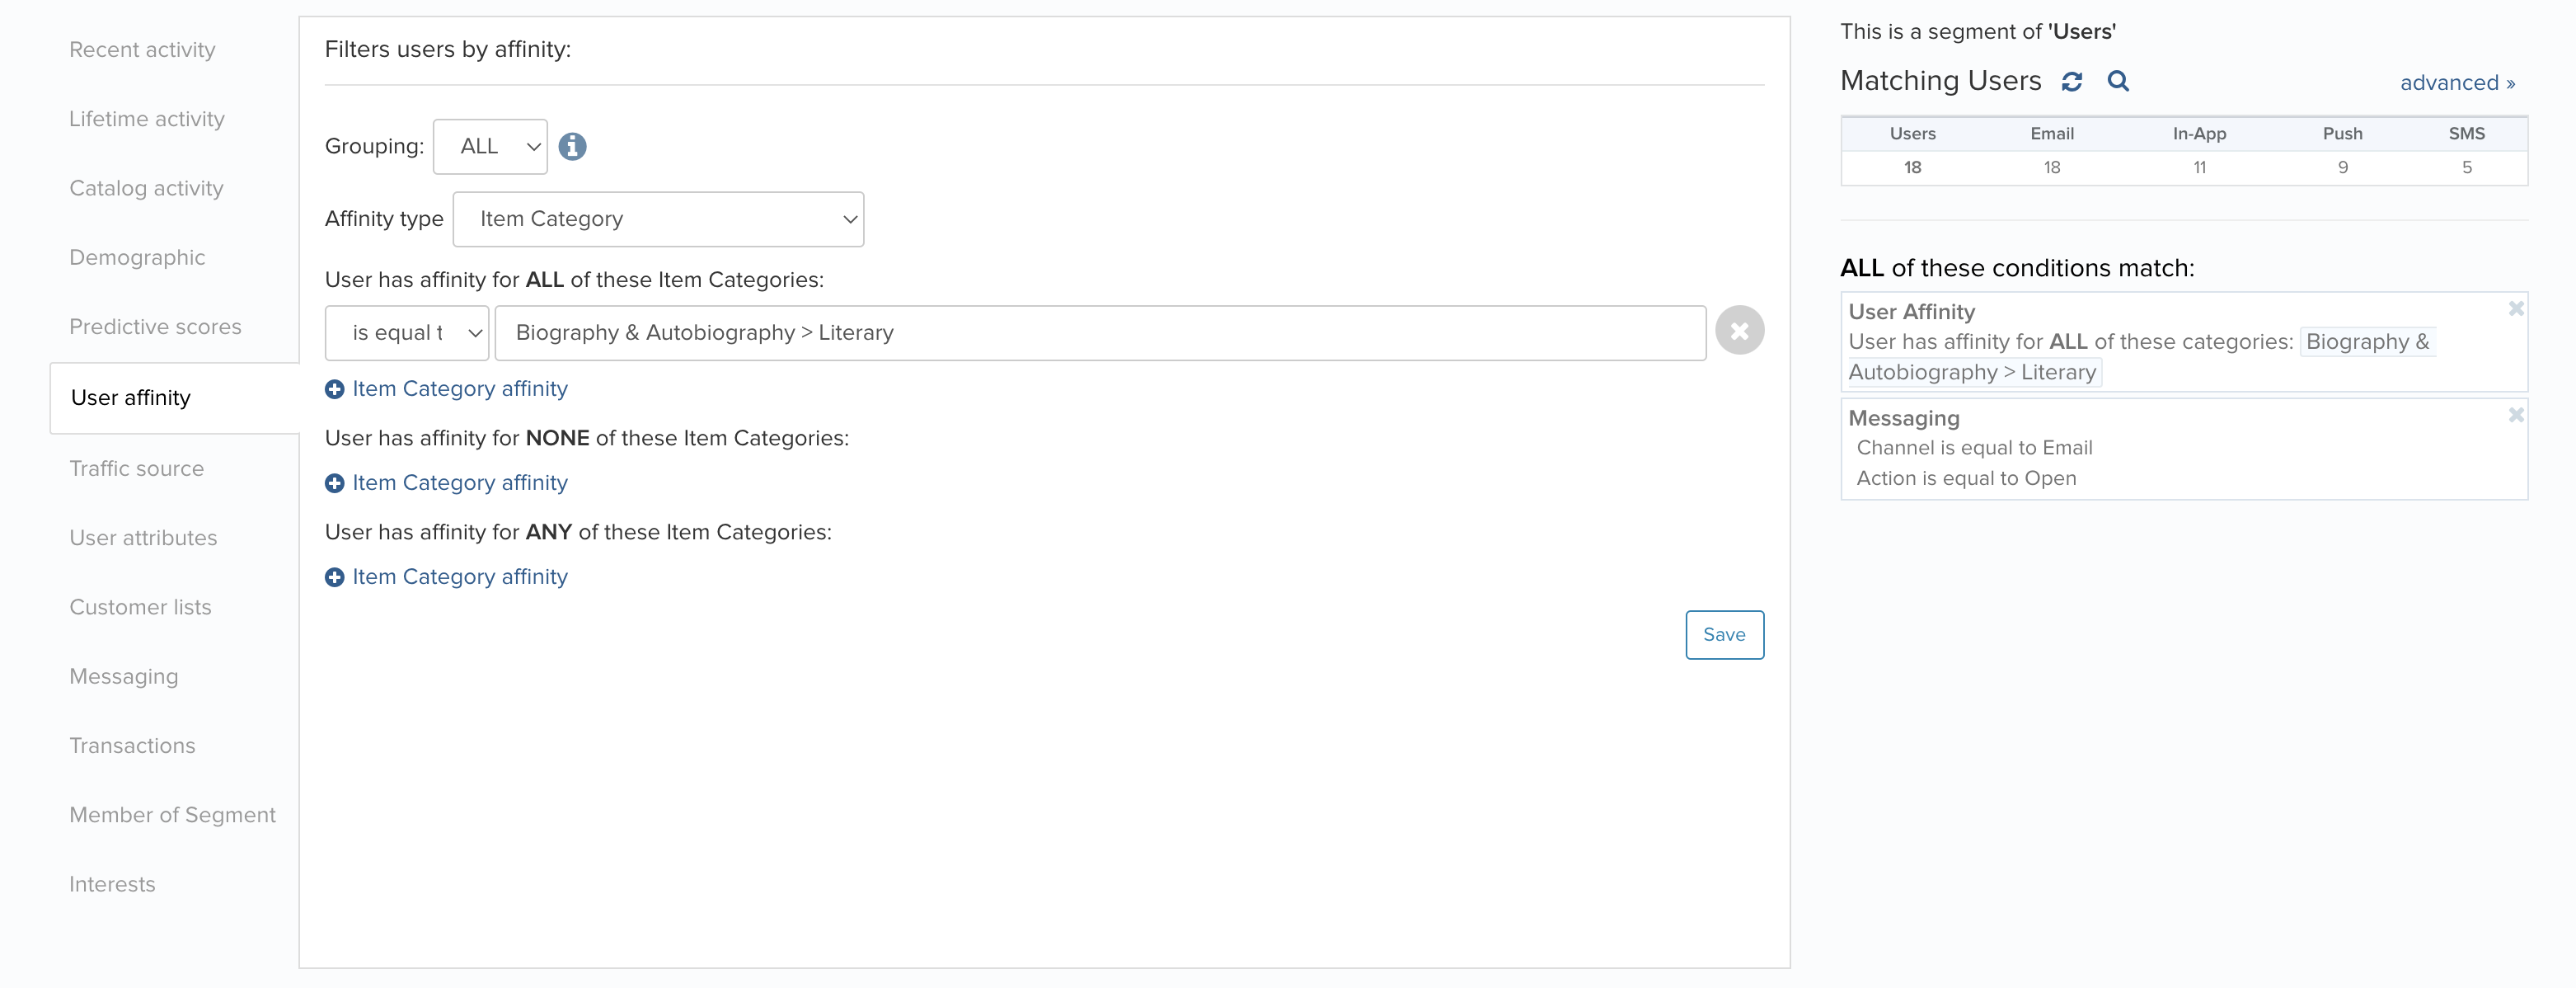Image resolution: width=2576 pixels, height=988 pixels.
Task: Switch to Transactions tab
Action: tap(132, 746)
